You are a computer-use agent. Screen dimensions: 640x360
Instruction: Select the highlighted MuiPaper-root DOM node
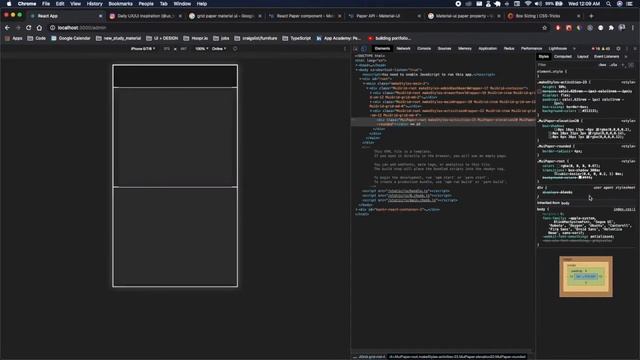coord(443,122)
